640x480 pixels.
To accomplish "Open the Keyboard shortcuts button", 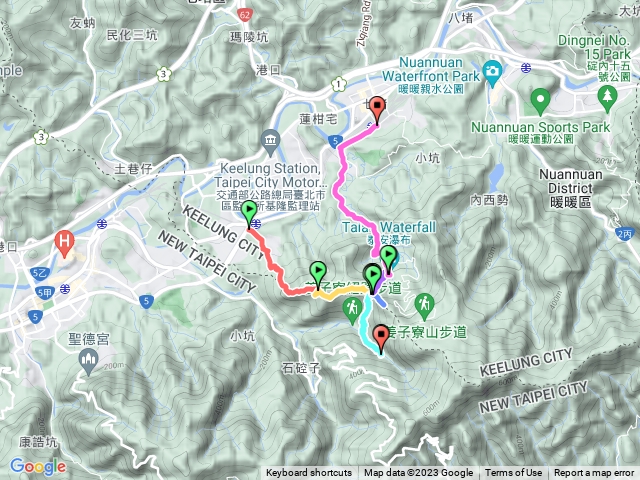I will click(x=309, y=473).
